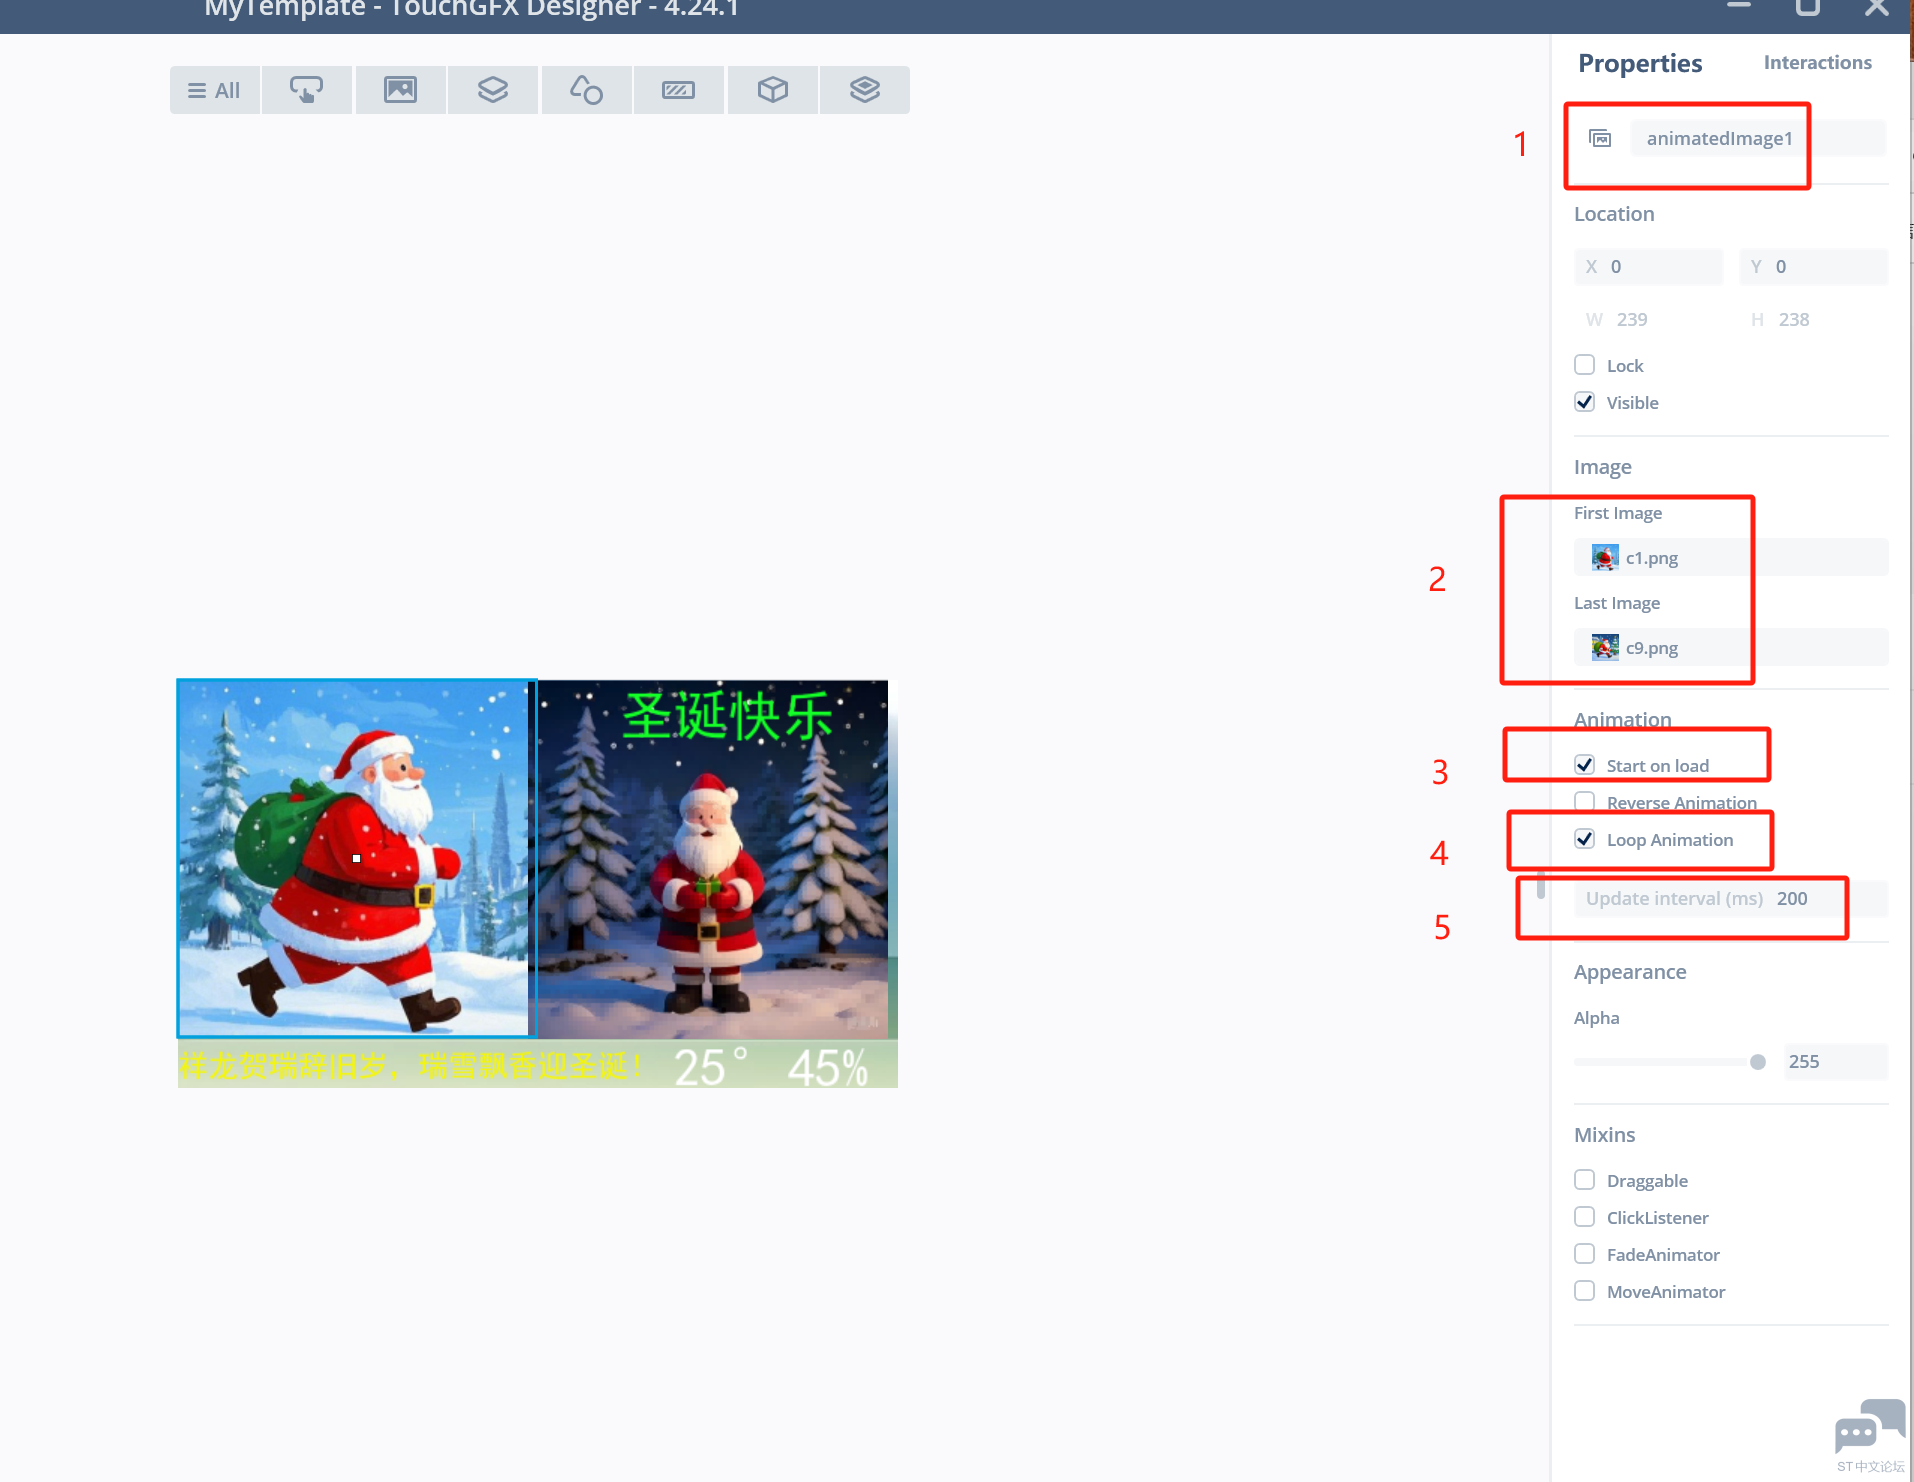
Task: Open the Progress Indicators category icon
Action: [x=678, y=90]
